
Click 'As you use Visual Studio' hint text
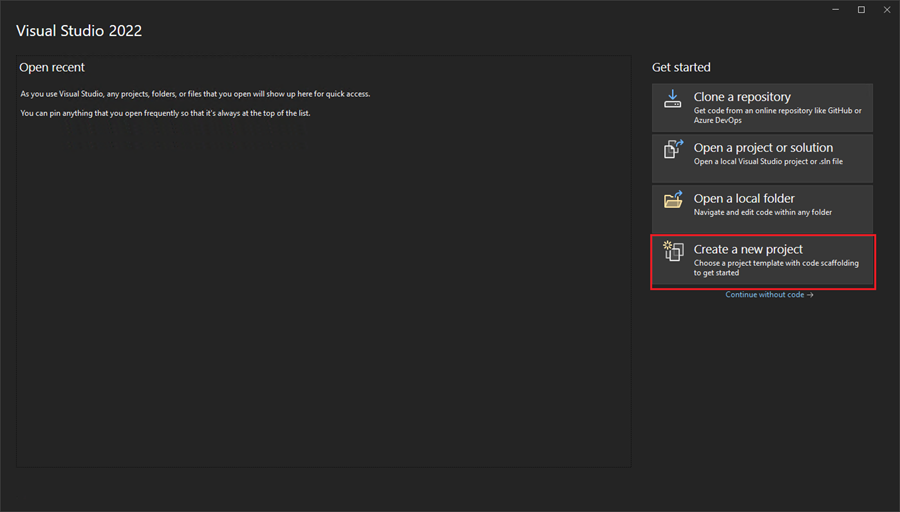pyautogui.click(x=195, y=94)
